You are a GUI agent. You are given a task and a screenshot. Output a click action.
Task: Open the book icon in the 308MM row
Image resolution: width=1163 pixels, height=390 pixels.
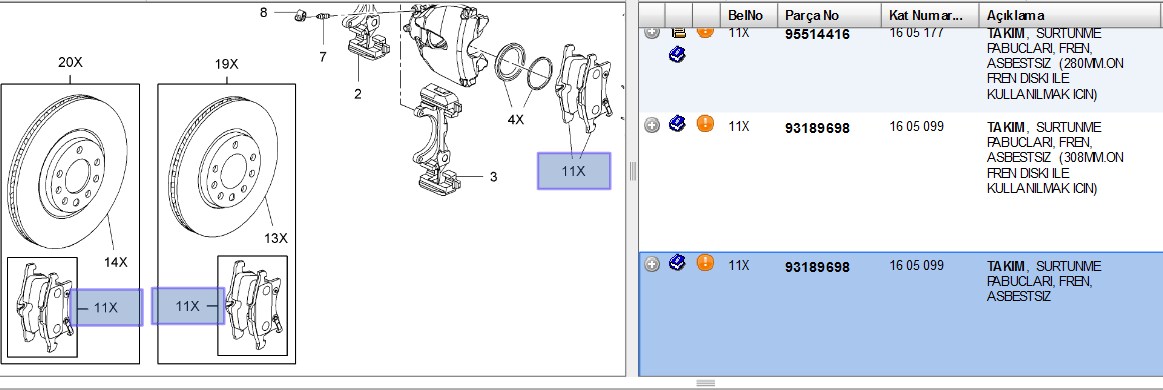coord(676,123)
